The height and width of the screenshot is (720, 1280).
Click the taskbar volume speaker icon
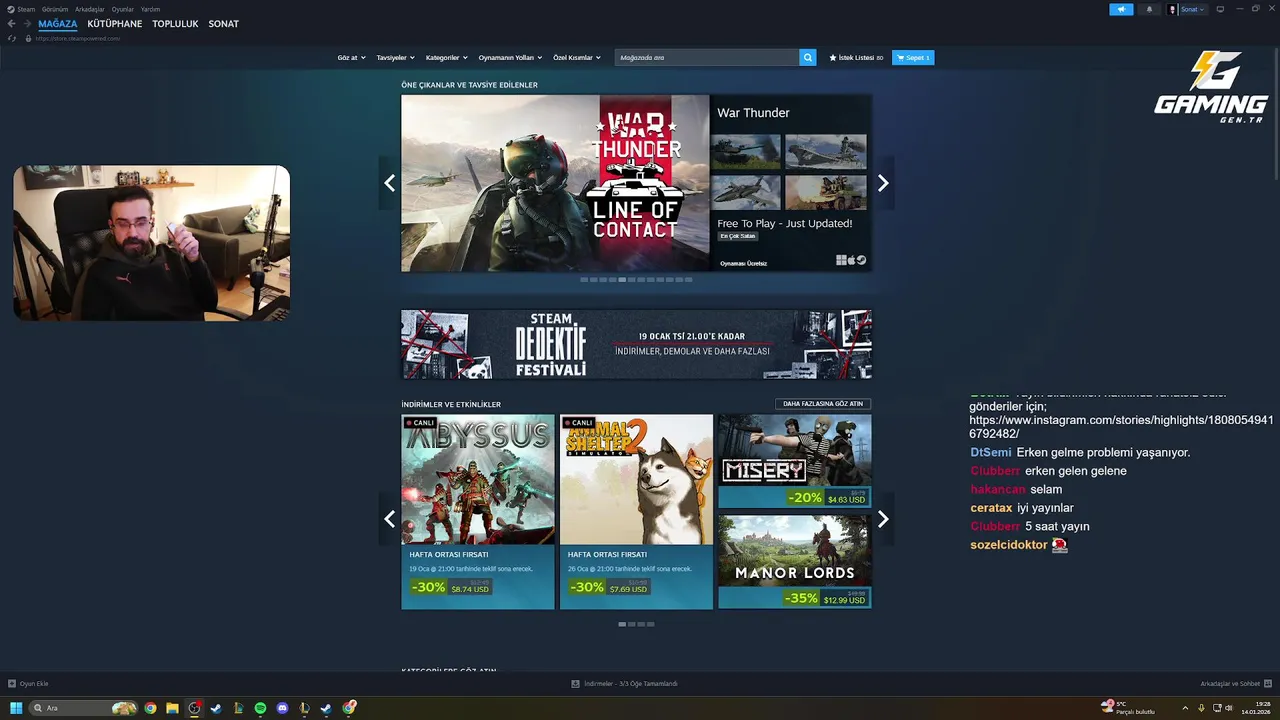(x=1228, y=708)
